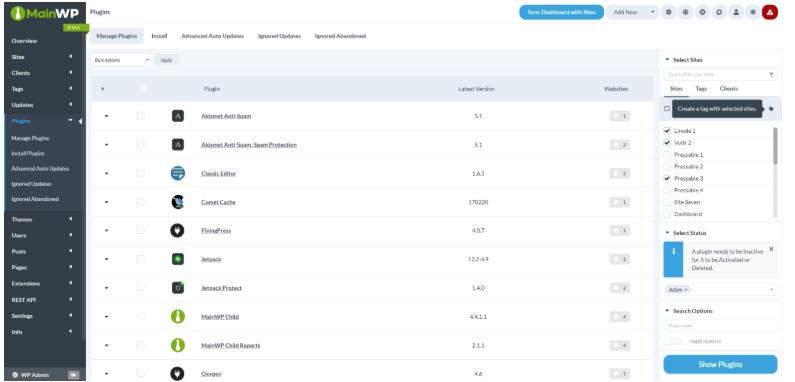Collapse the Select Sites section

coord(667,60)
